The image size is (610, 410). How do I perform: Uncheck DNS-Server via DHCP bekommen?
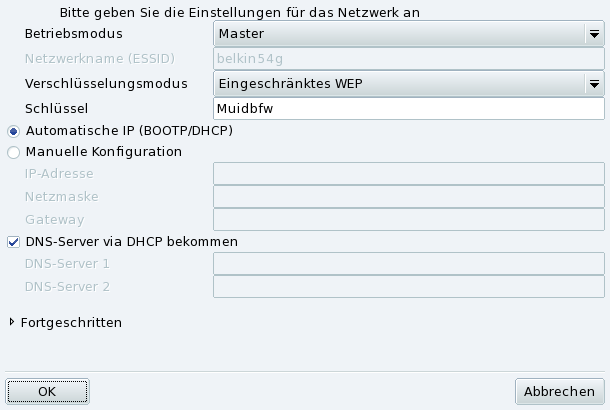(x=13, y=241)
